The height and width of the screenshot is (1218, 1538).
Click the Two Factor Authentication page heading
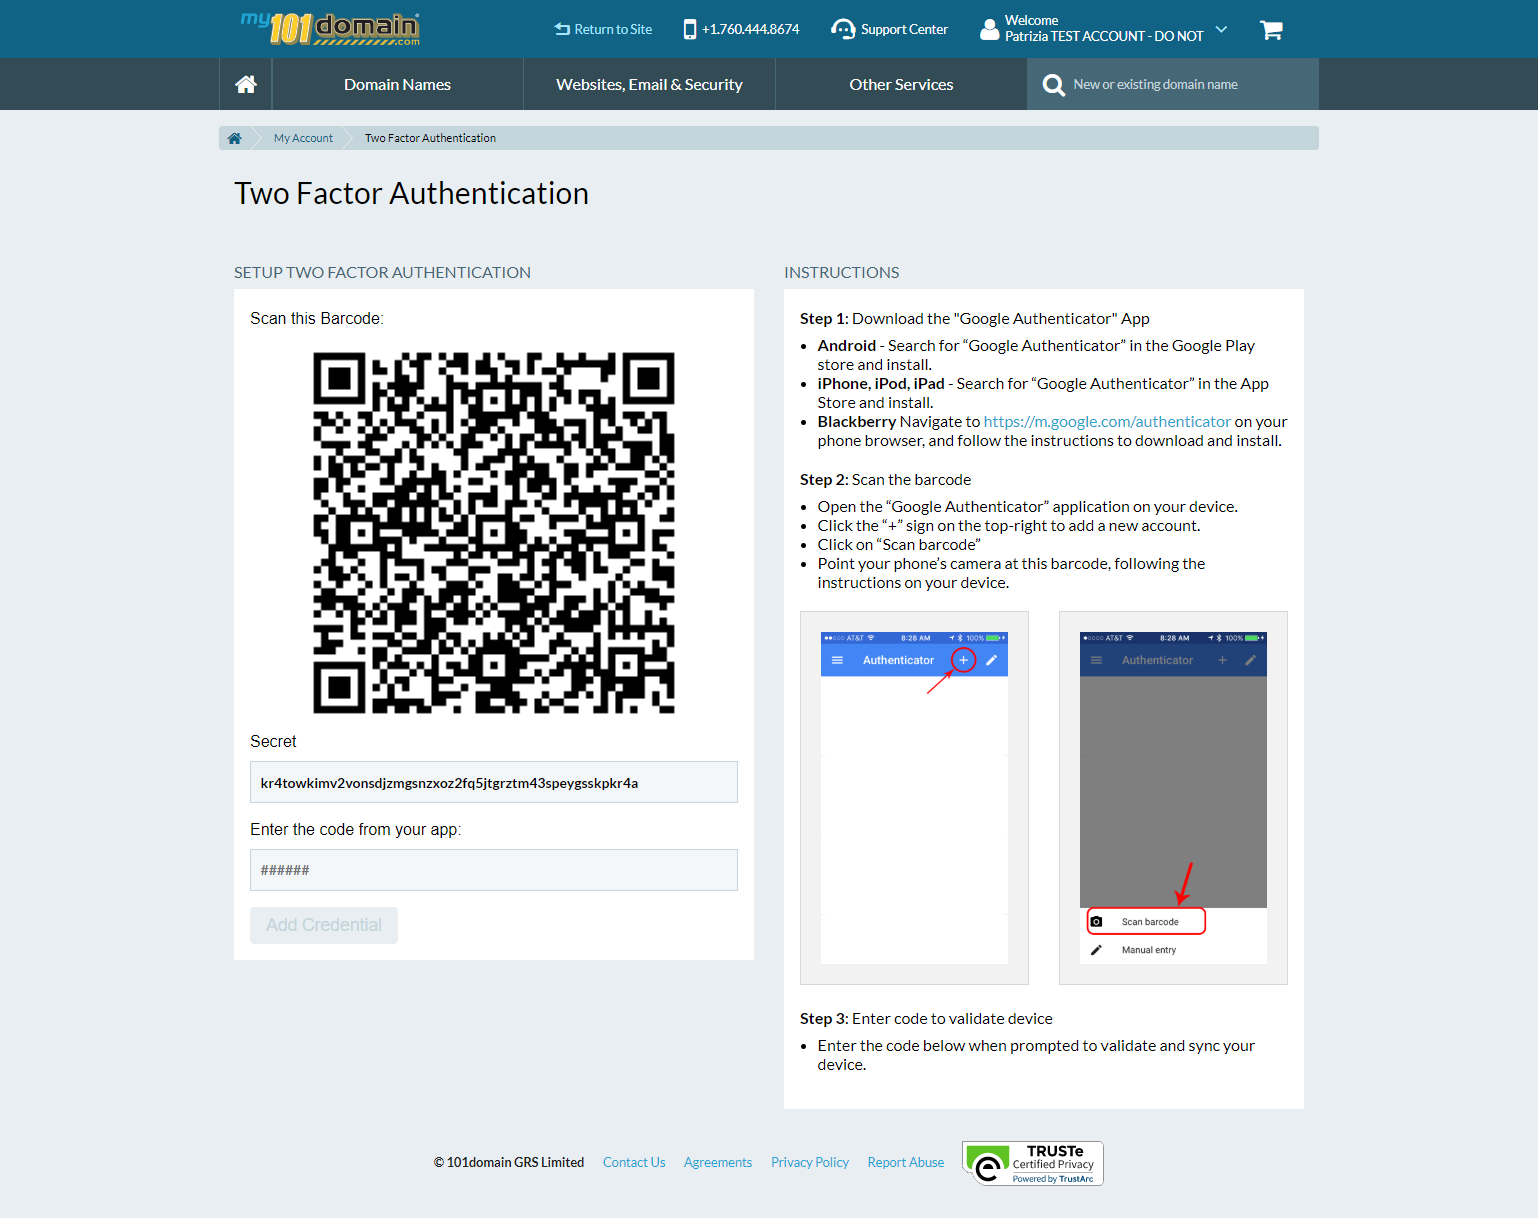click(411, 193)
